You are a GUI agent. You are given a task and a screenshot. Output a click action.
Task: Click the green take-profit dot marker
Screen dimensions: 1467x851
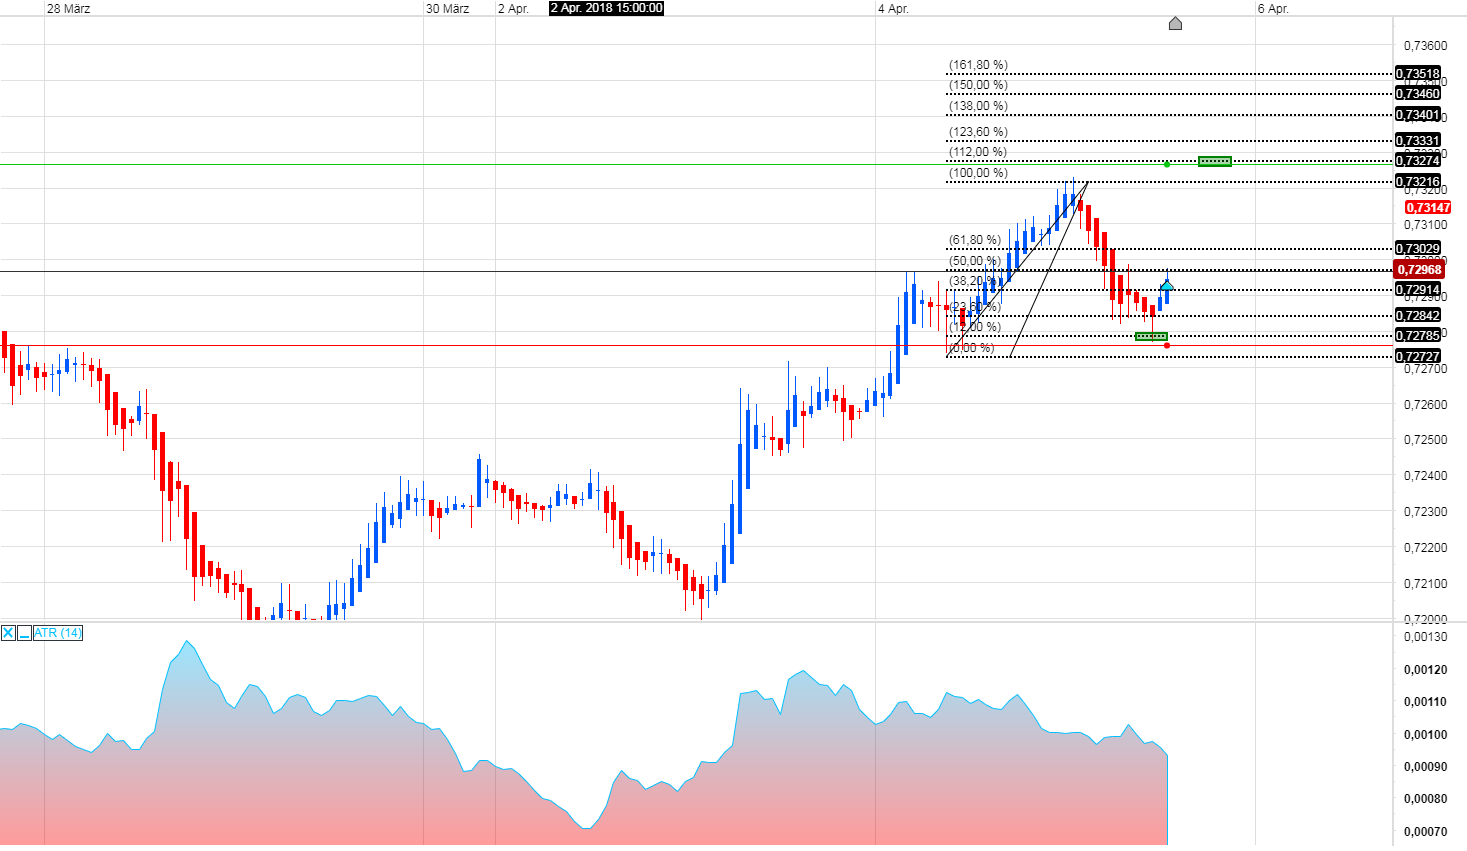point(1167,163)
